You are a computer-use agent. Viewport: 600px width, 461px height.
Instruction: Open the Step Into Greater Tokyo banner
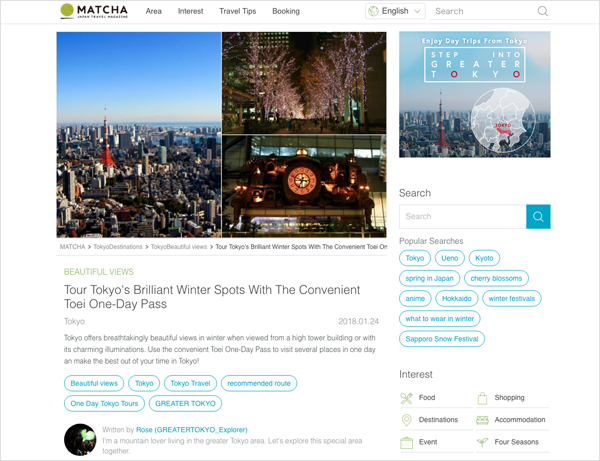coord(474,94)
